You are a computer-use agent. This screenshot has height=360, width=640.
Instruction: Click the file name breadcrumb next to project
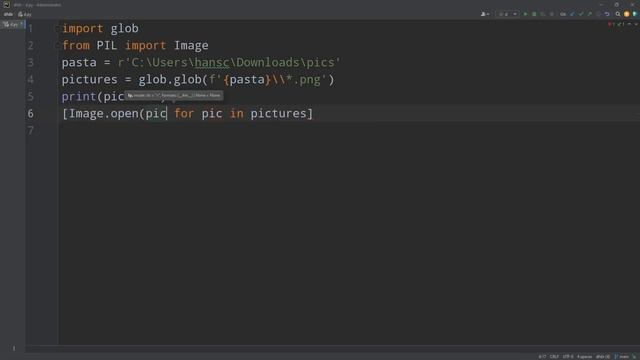[x=25, y=14]
